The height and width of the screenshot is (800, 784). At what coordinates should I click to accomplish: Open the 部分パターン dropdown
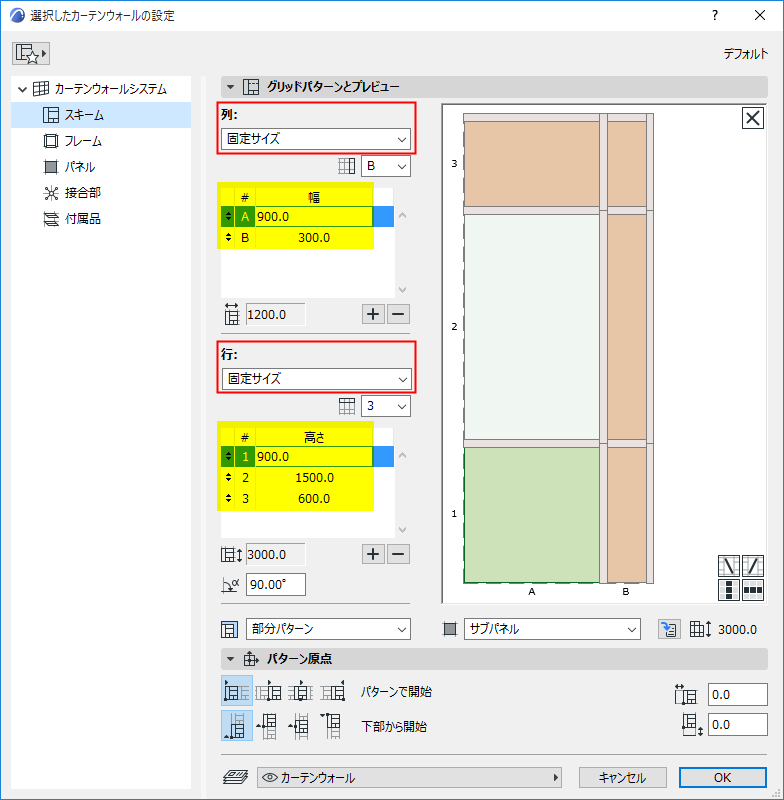pos(328,629)
